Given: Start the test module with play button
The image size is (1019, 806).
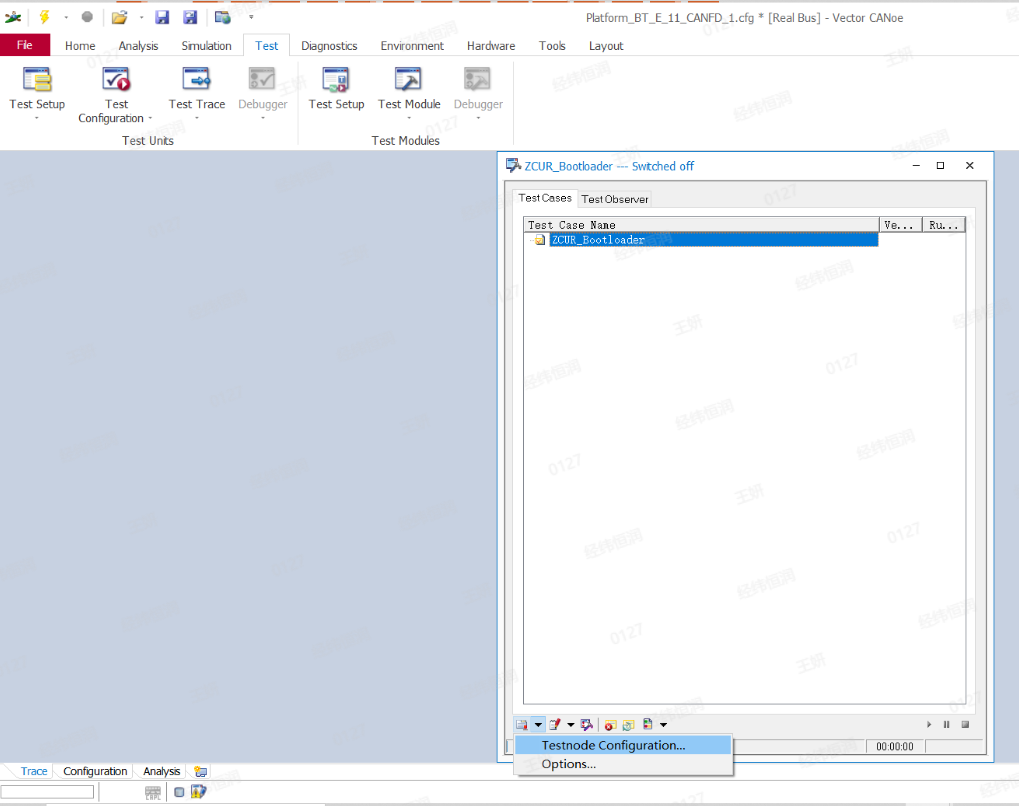Looking at the screenshot, I should coord(929,724).
